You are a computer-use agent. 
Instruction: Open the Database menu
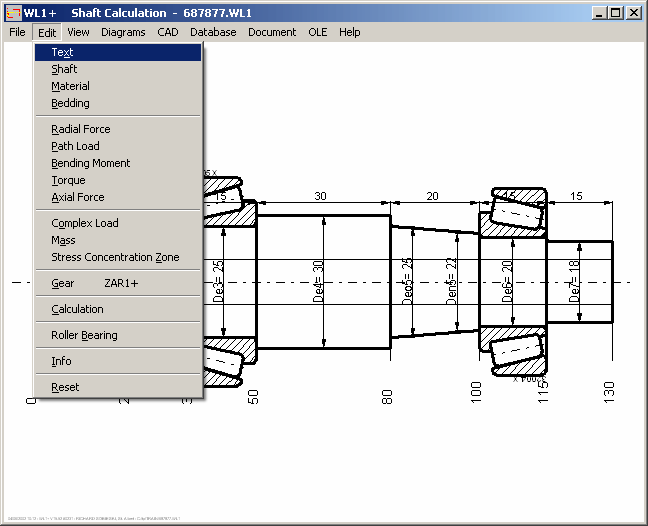pyautogui.click(x=213, y=32)
